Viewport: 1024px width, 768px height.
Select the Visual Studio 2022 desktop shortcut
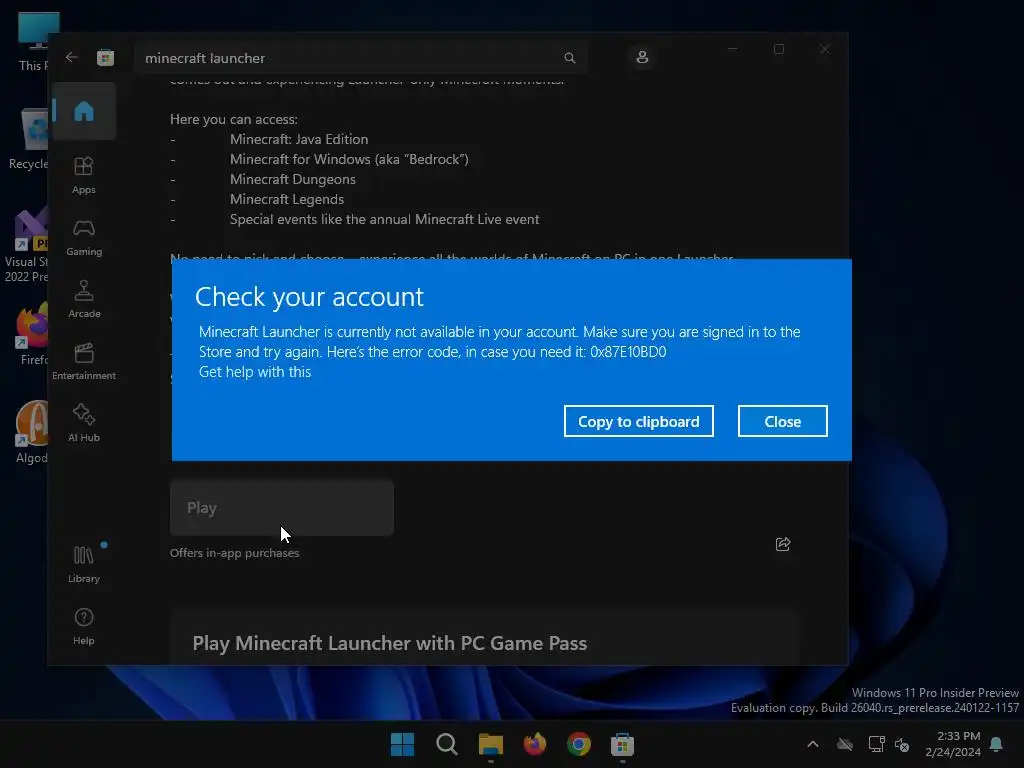(x=26, y=246)
